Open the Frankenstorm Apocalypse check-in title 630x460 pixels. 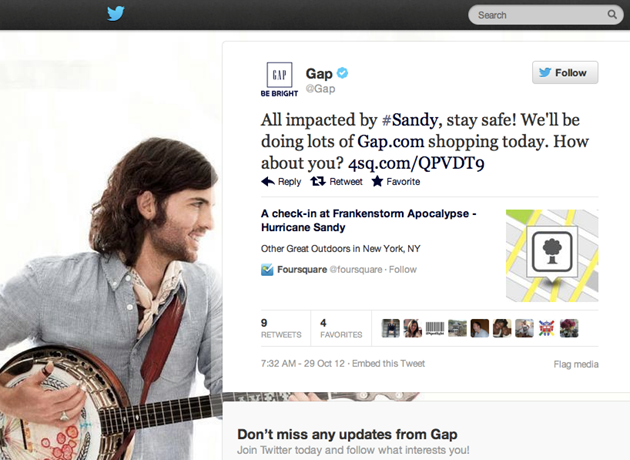point(368,220)
